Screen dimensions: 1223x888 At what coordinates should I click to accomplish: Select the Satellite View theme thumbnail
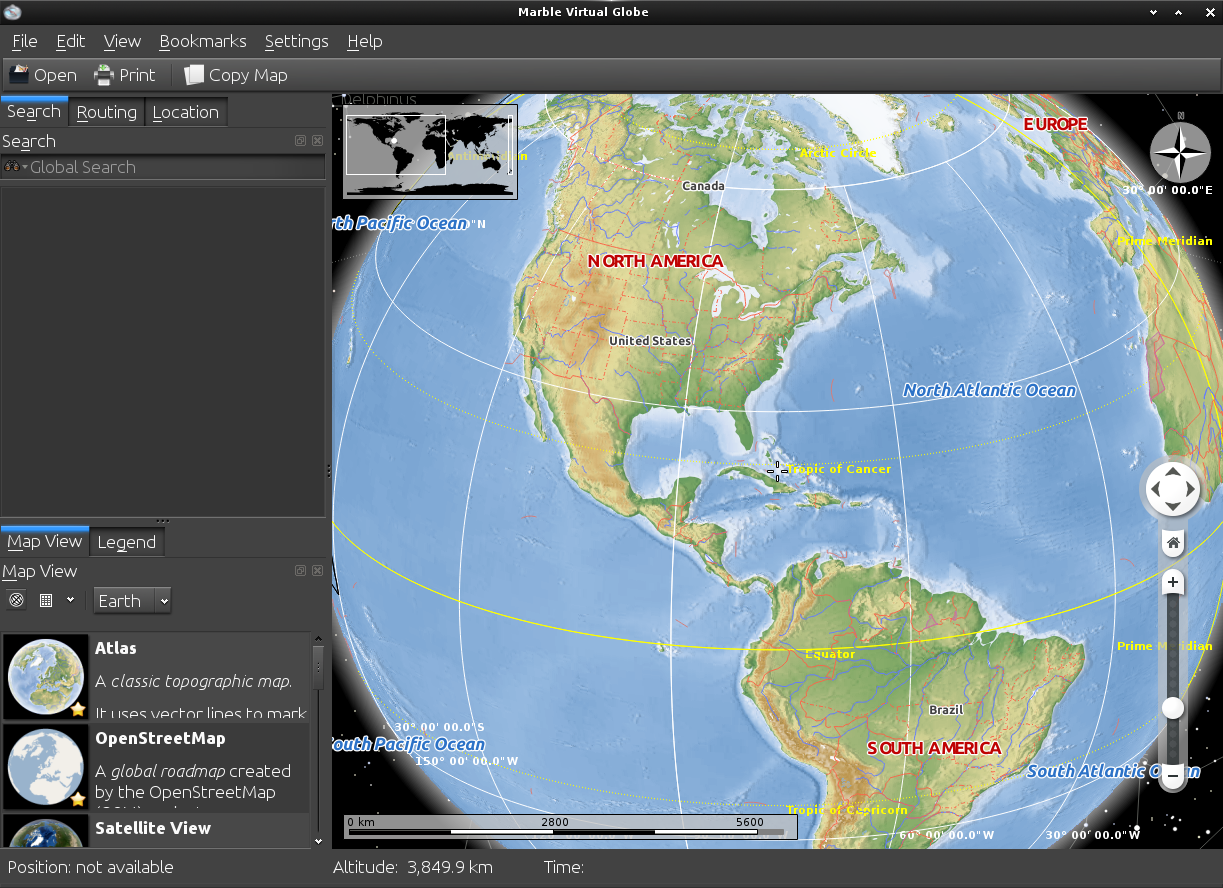[x=47, y=832]
